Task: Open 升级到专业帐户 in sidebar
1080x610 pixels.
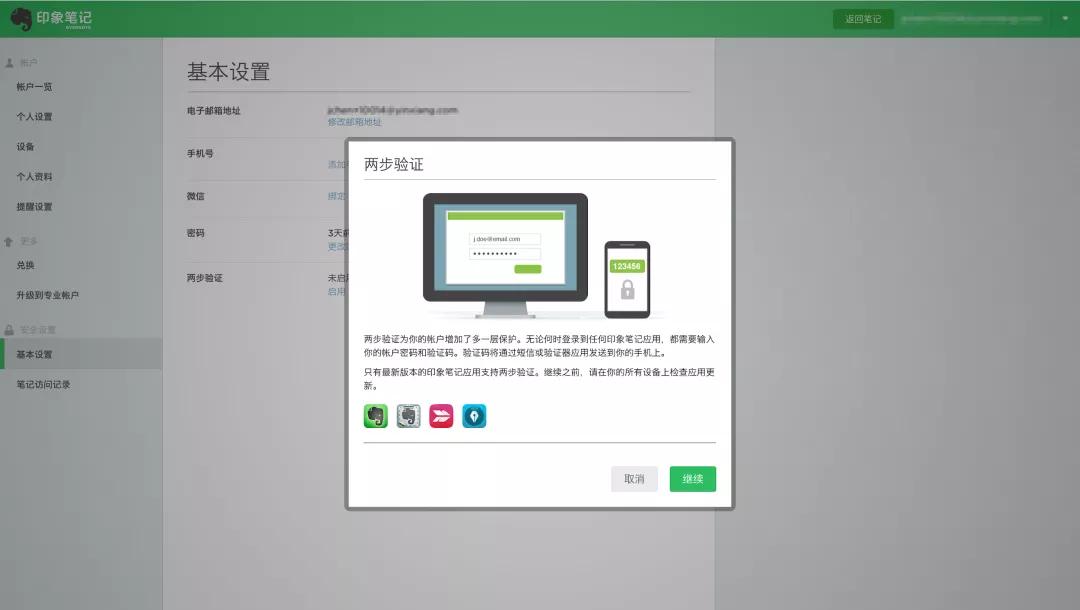Action: coord(48,295)
